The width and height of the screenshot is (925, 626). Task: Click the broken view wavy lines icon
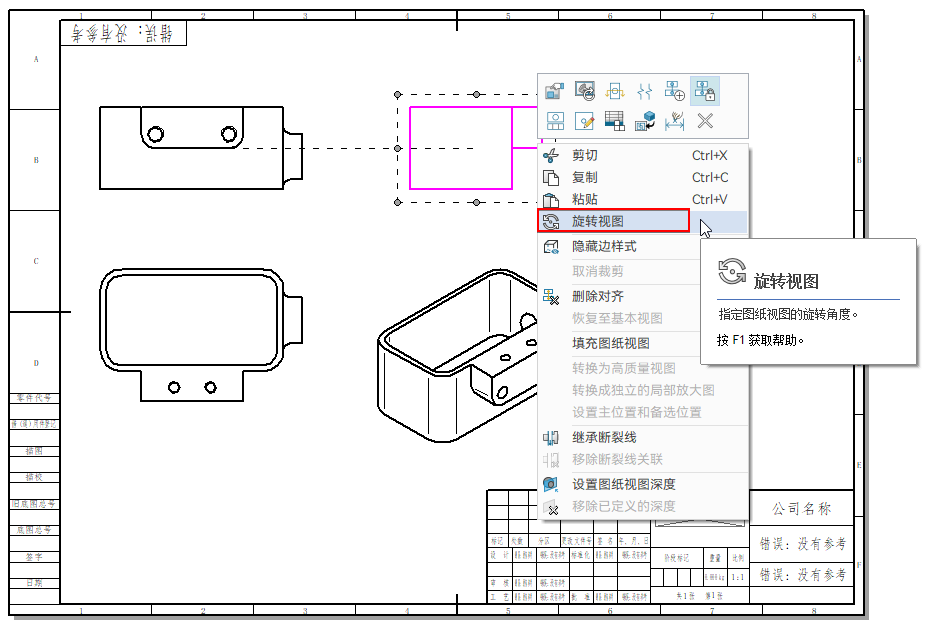pos(645,92)
